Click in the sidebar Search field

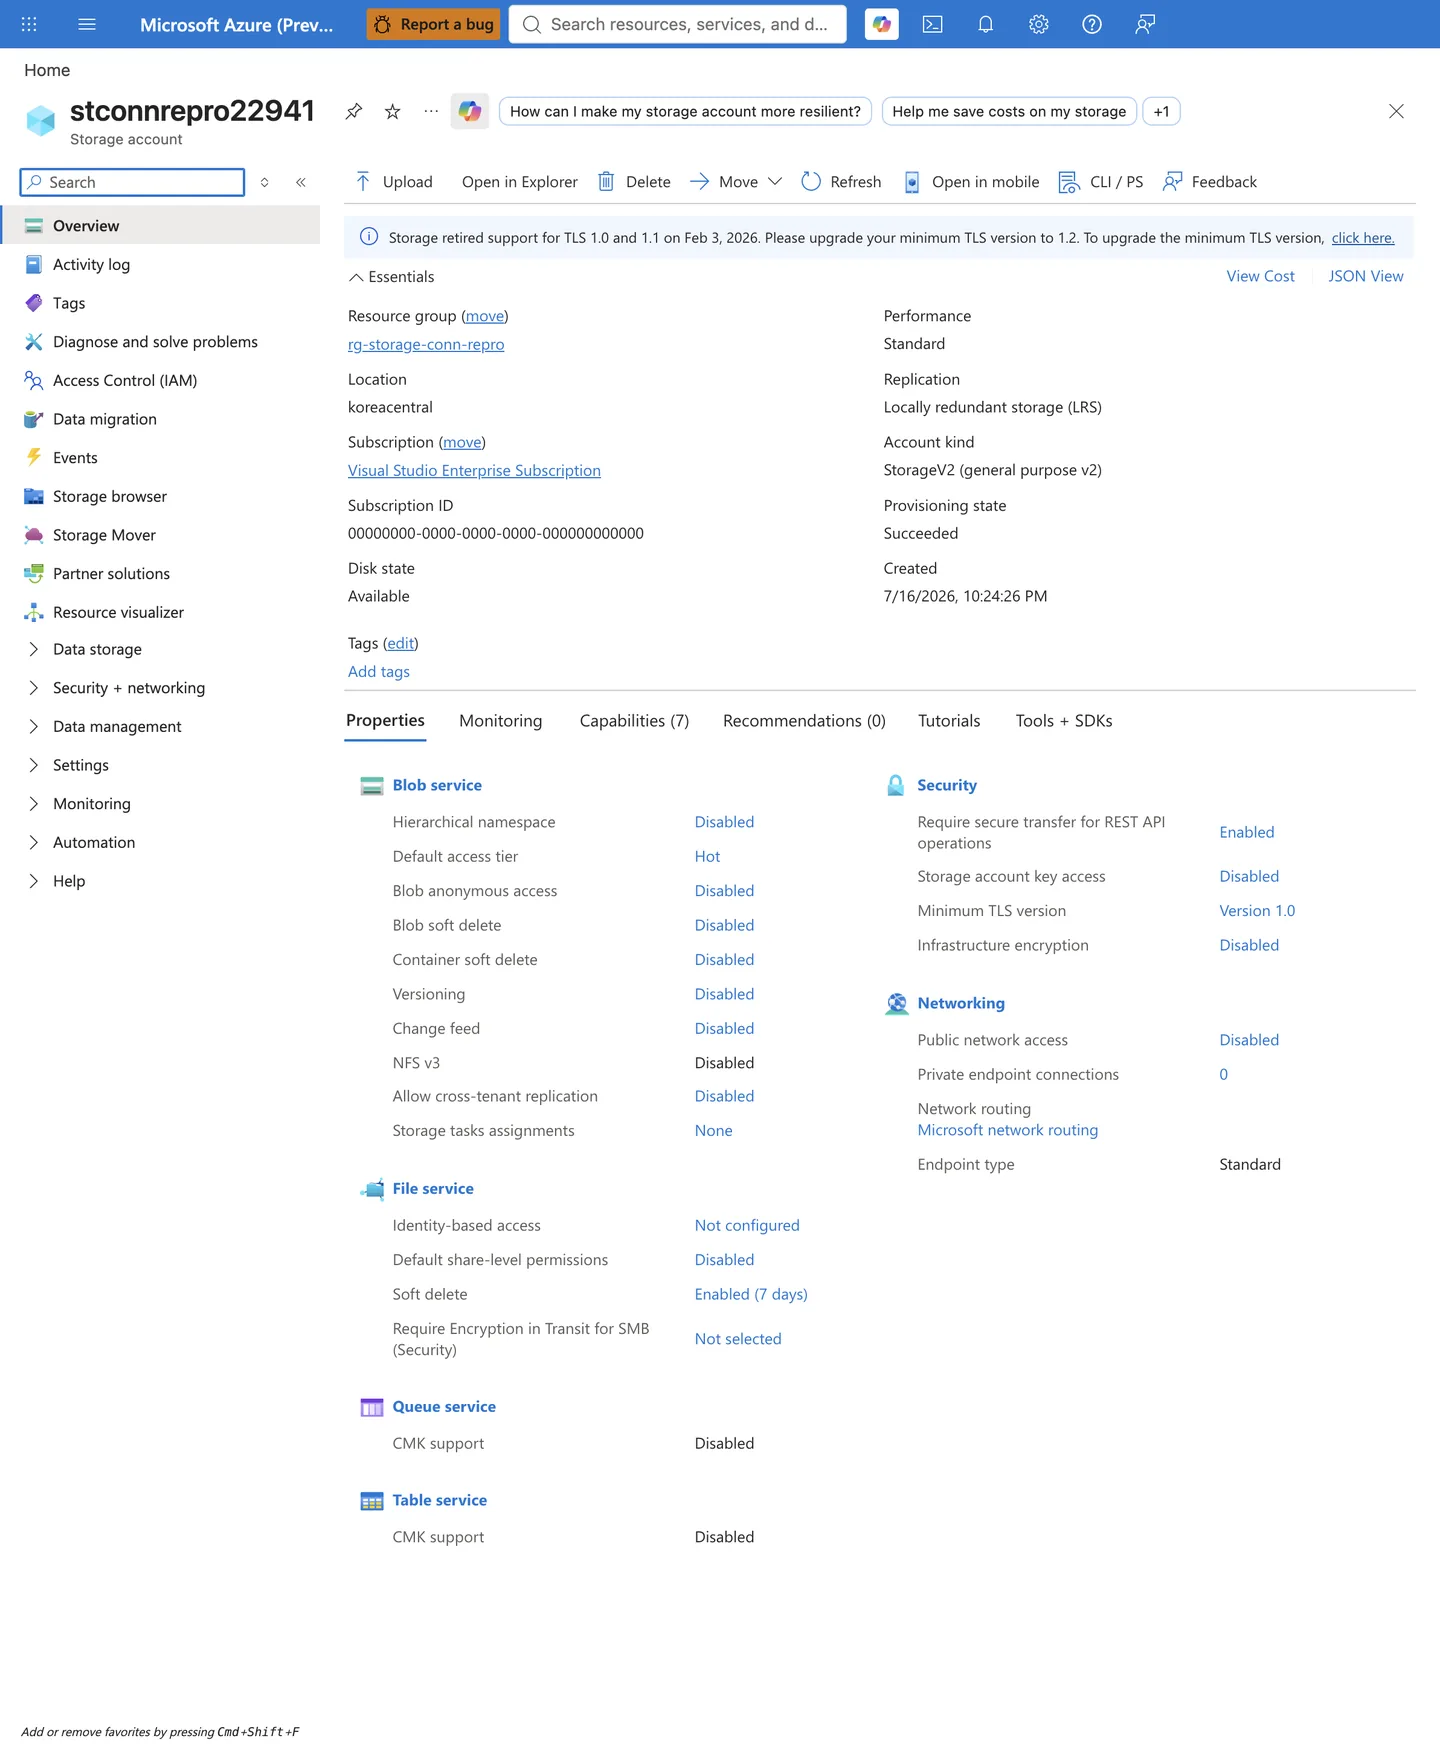(132, 182)
